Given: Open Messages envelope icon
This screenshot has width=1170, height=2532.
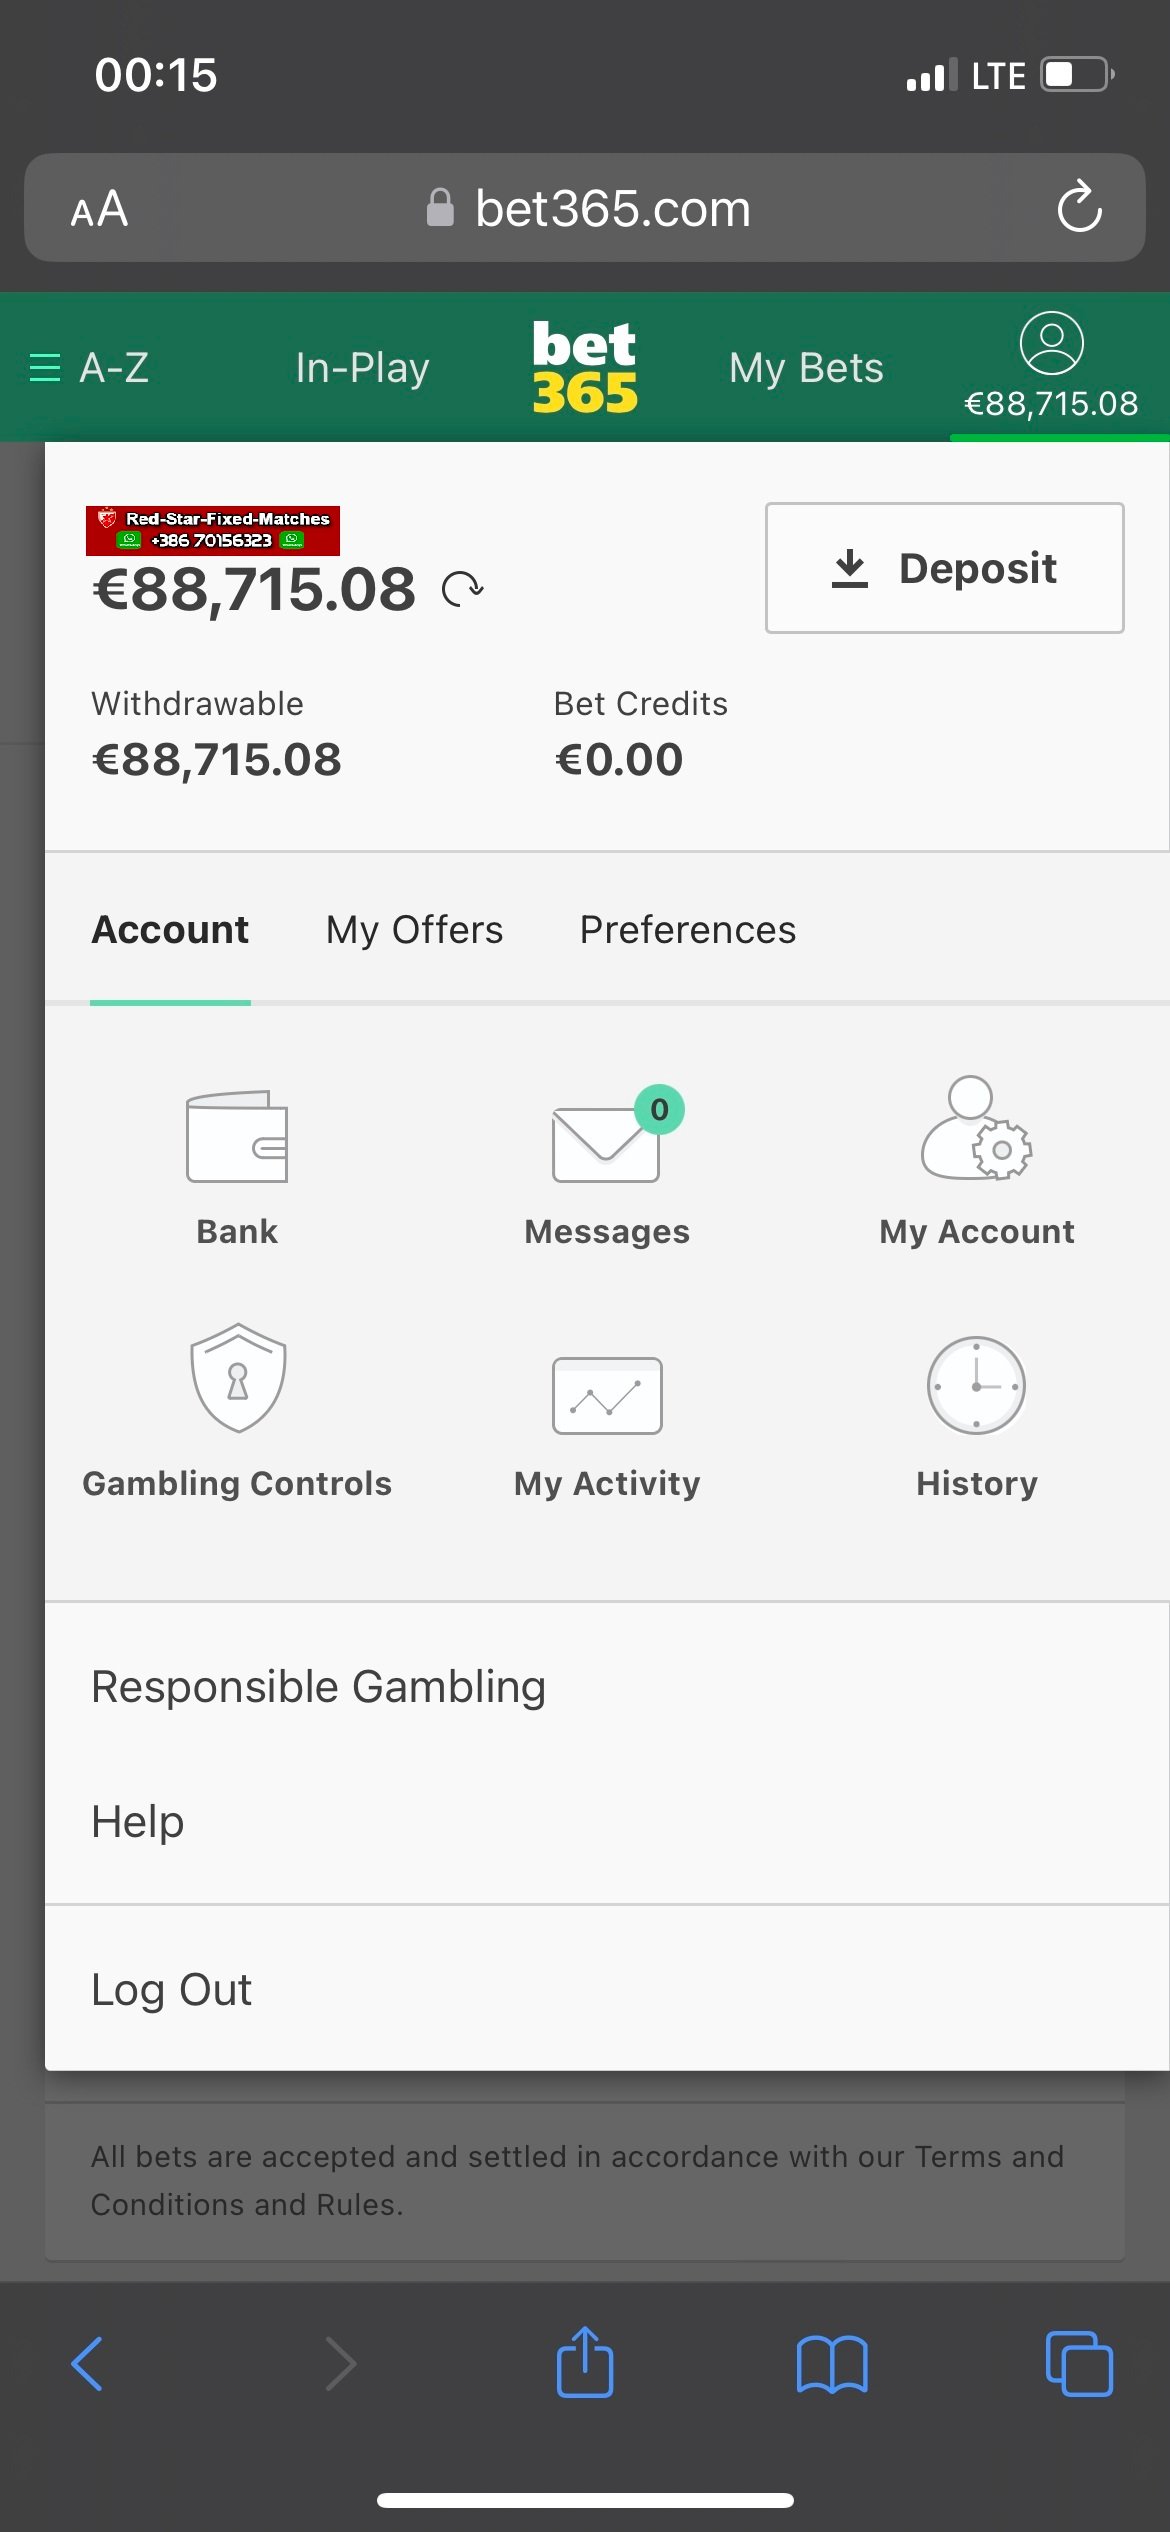Looking at the screenshot, I should [x=606, y=1143].
